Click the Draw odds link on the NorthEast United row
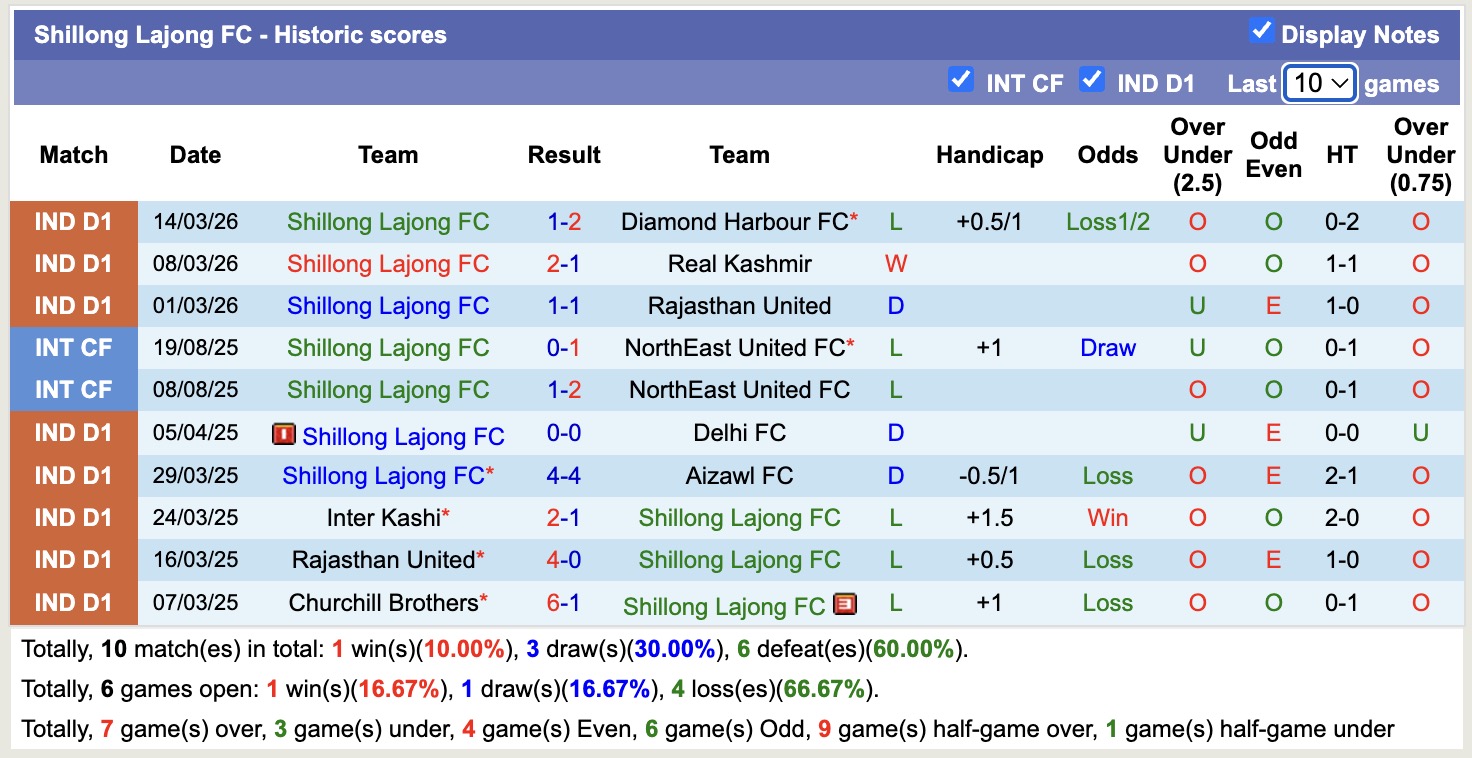 click(x=1107, y=348)
